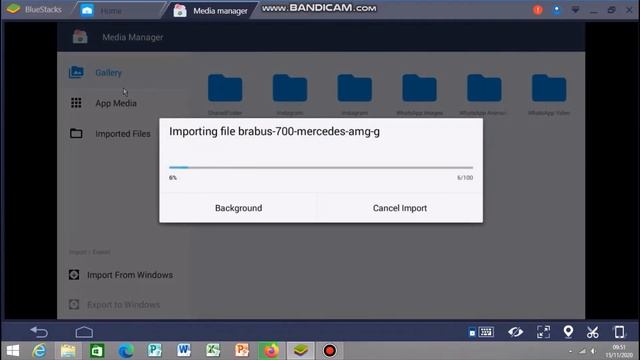Open the WhatsApp Video folder

pos(549,94)
